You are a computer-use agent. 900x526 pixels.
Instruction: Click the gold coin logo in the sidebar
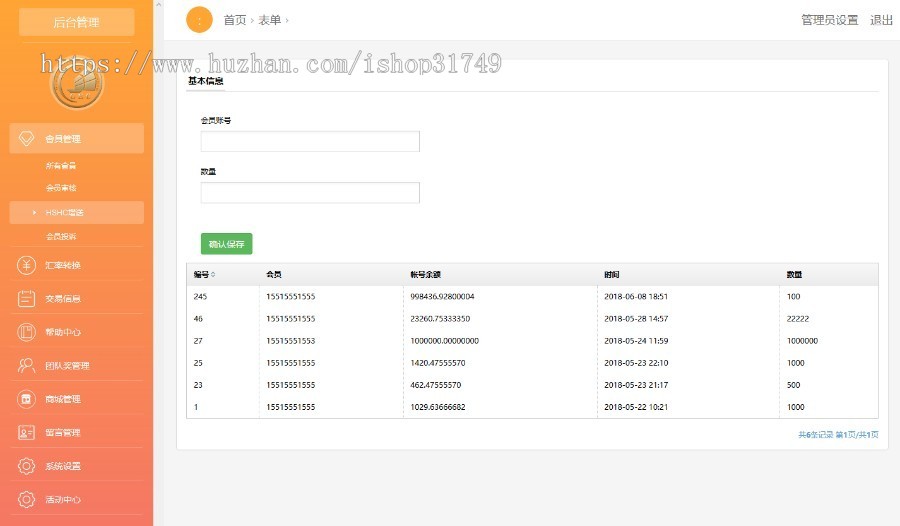coord(77,84)
